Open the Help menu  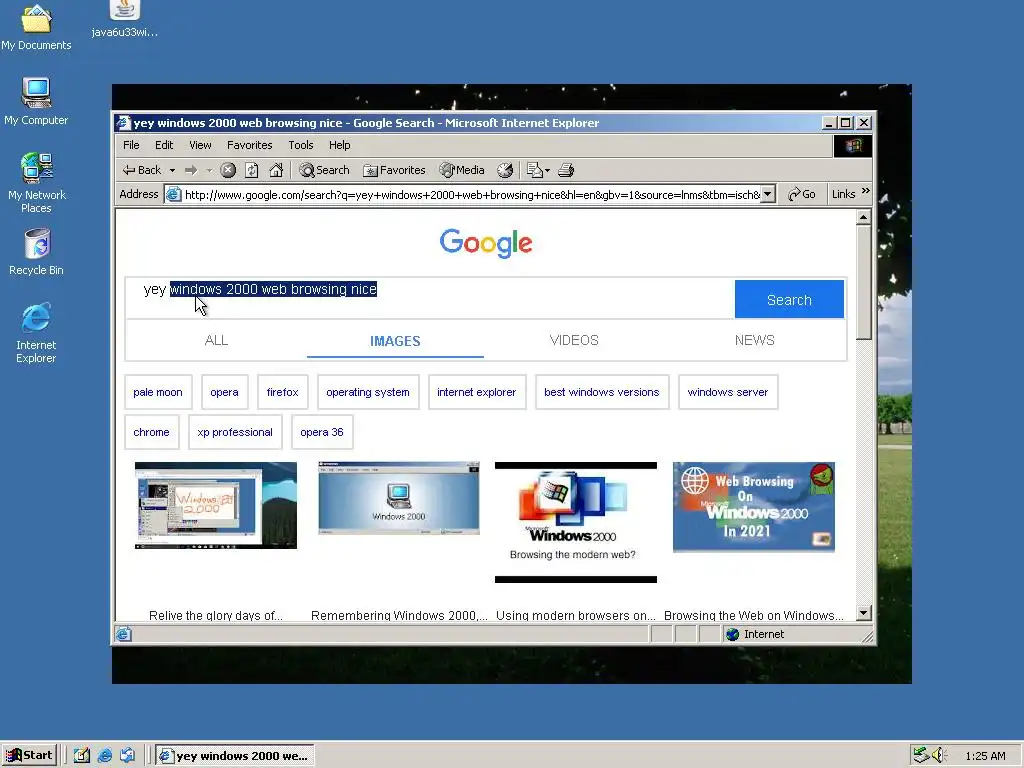pos(340,145)
